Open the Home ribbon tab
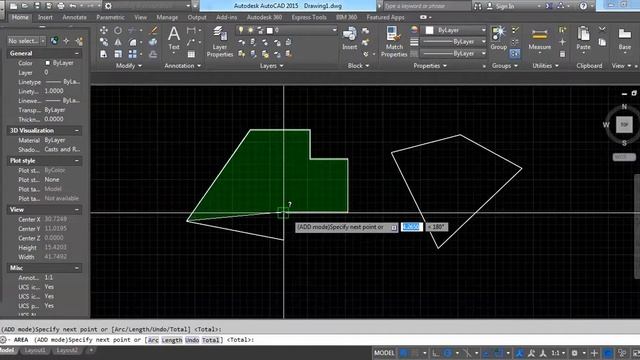Image resolution: width=640 pixels, height=360 pixels. click(20, 18)
